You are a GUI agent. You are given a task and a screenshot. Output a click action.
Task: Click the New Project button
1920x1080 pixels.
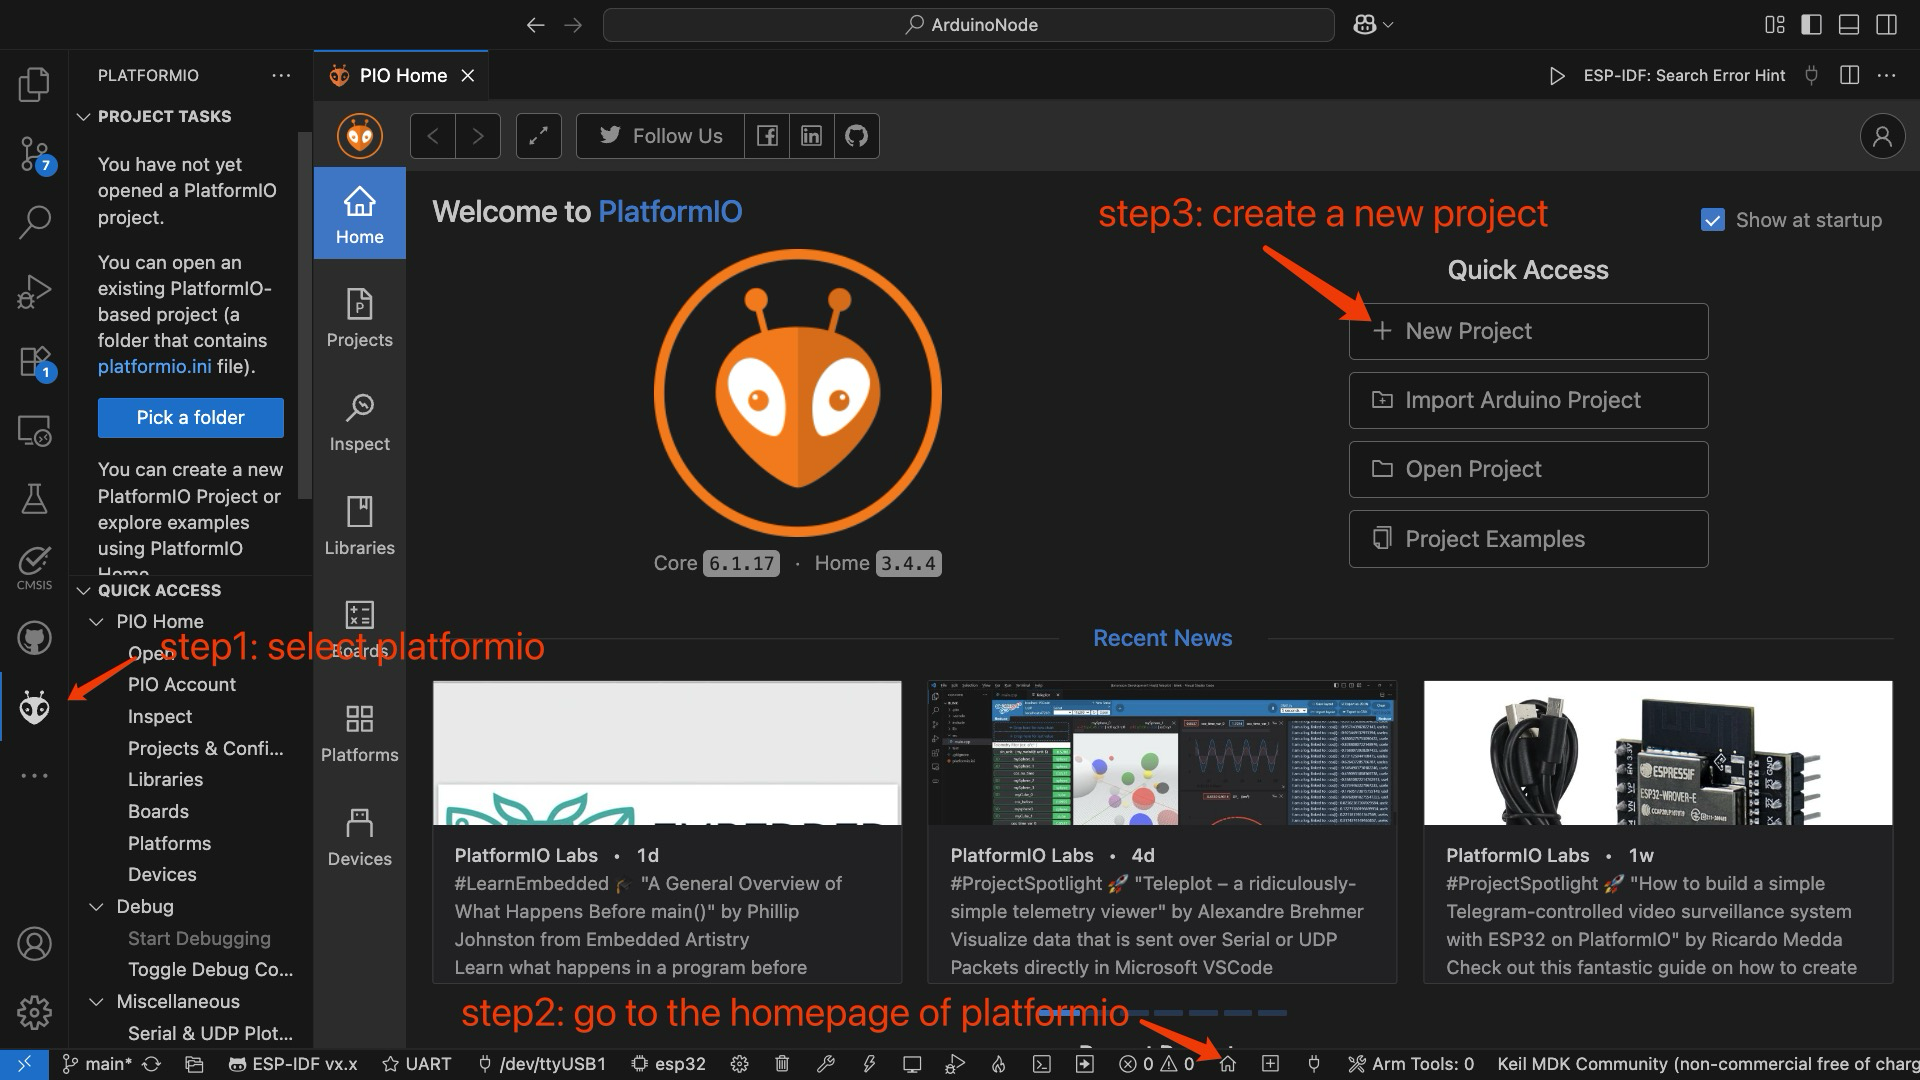[x=1527, y=331]
